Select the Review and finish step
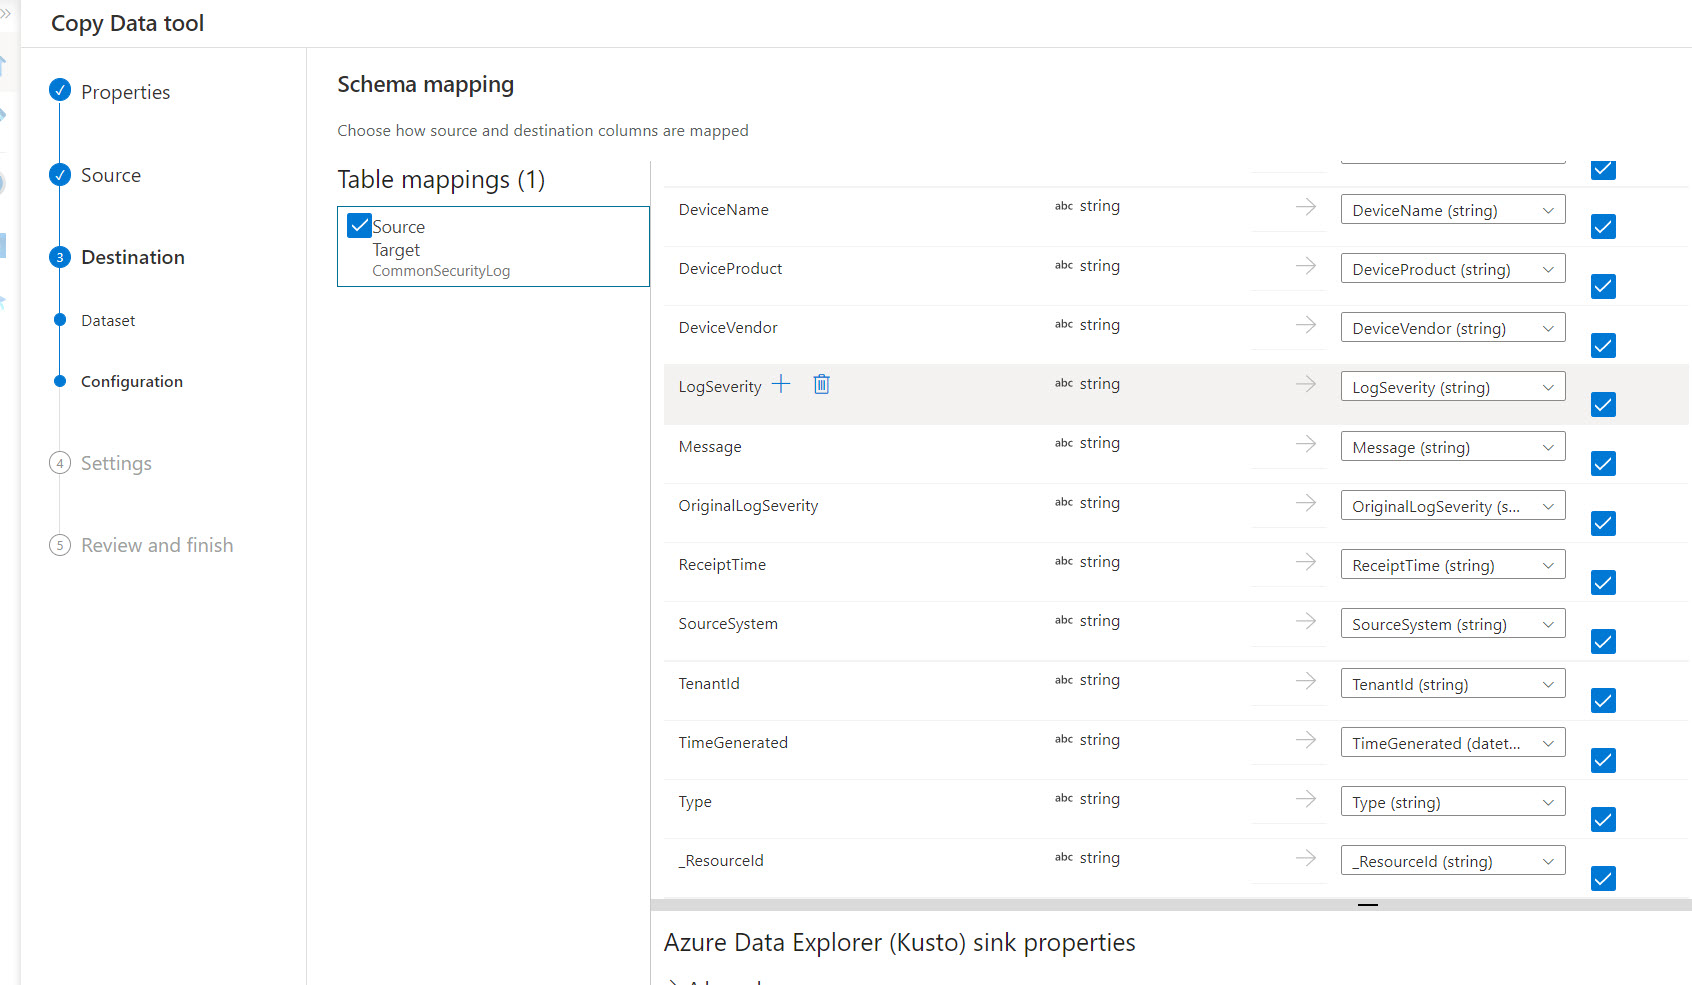 pos(157,545)
